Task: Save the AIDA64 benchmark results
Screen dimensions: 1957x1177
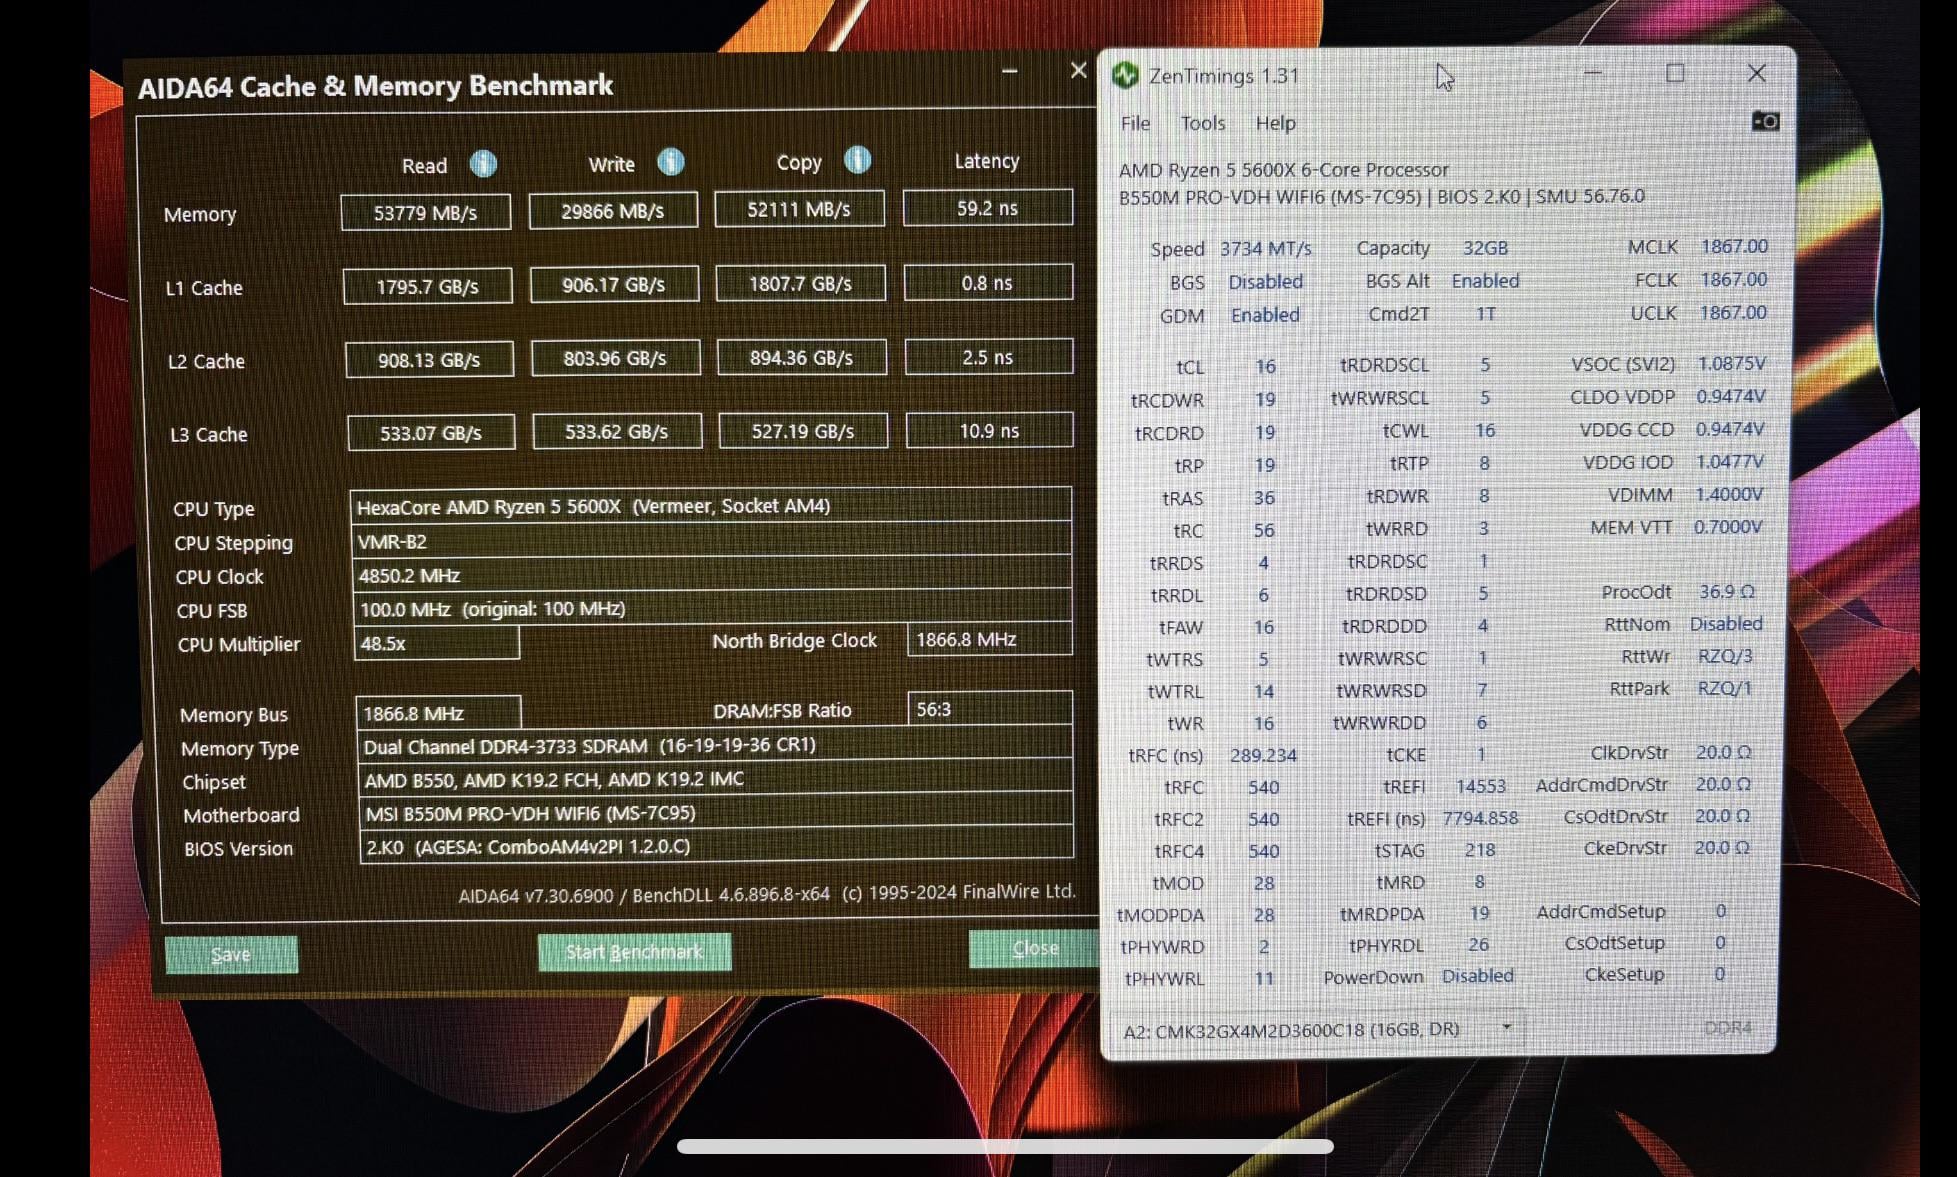Action: [x=231, y=954]
